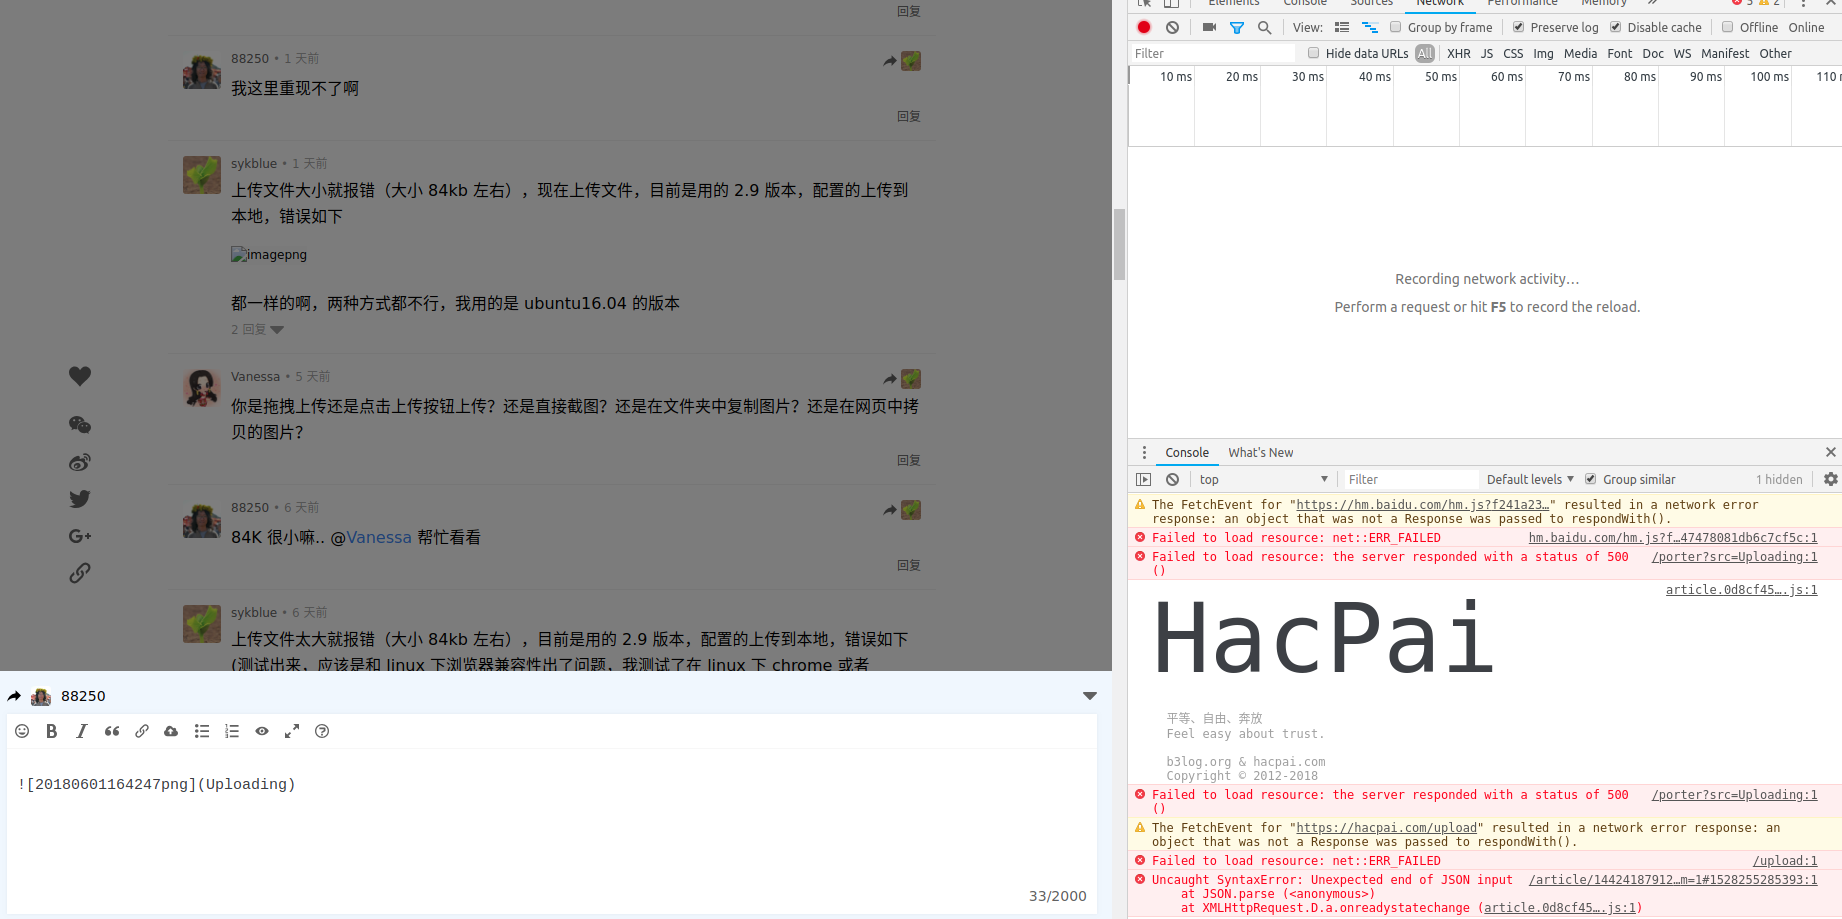This screenshot has height=919, width=1842.
Task: Uncheck the Preserve log checkbox
Action: tap(1519, 27)
